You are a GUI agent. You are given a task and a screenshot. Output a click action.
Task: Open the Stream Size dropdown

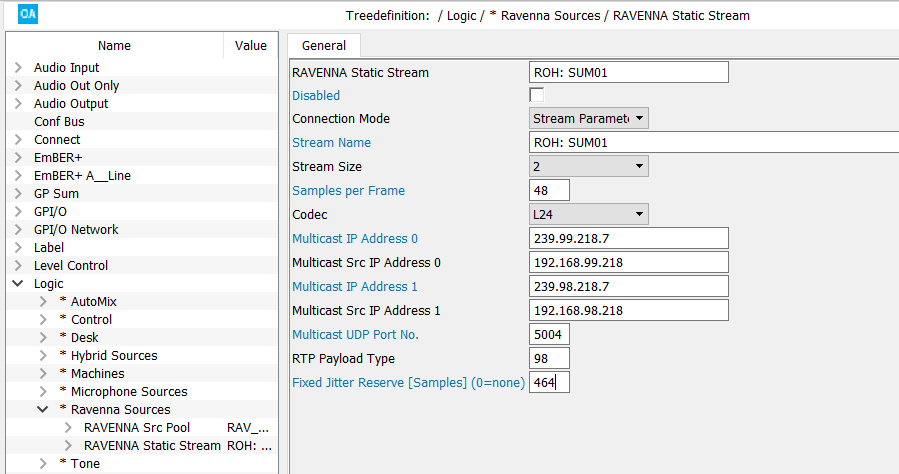coord(588,166)
